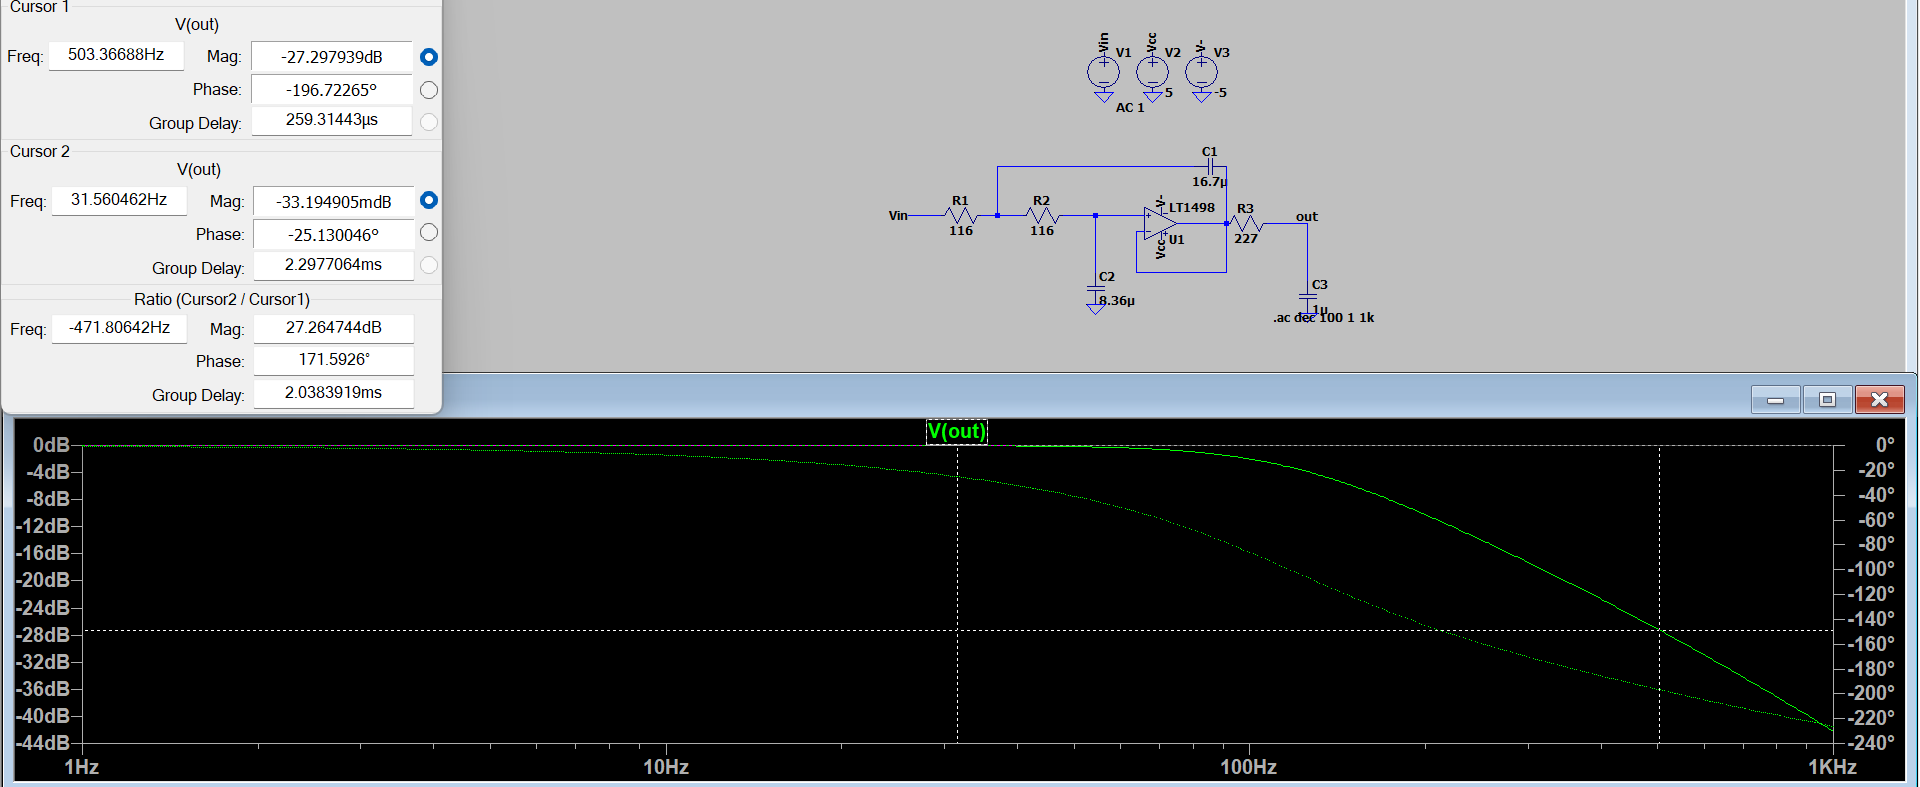The width and height of the screenshot is (1920, 787).
Task: Click Ratio Group Delay field 2.0383919ms
Action: coord(334,393)
